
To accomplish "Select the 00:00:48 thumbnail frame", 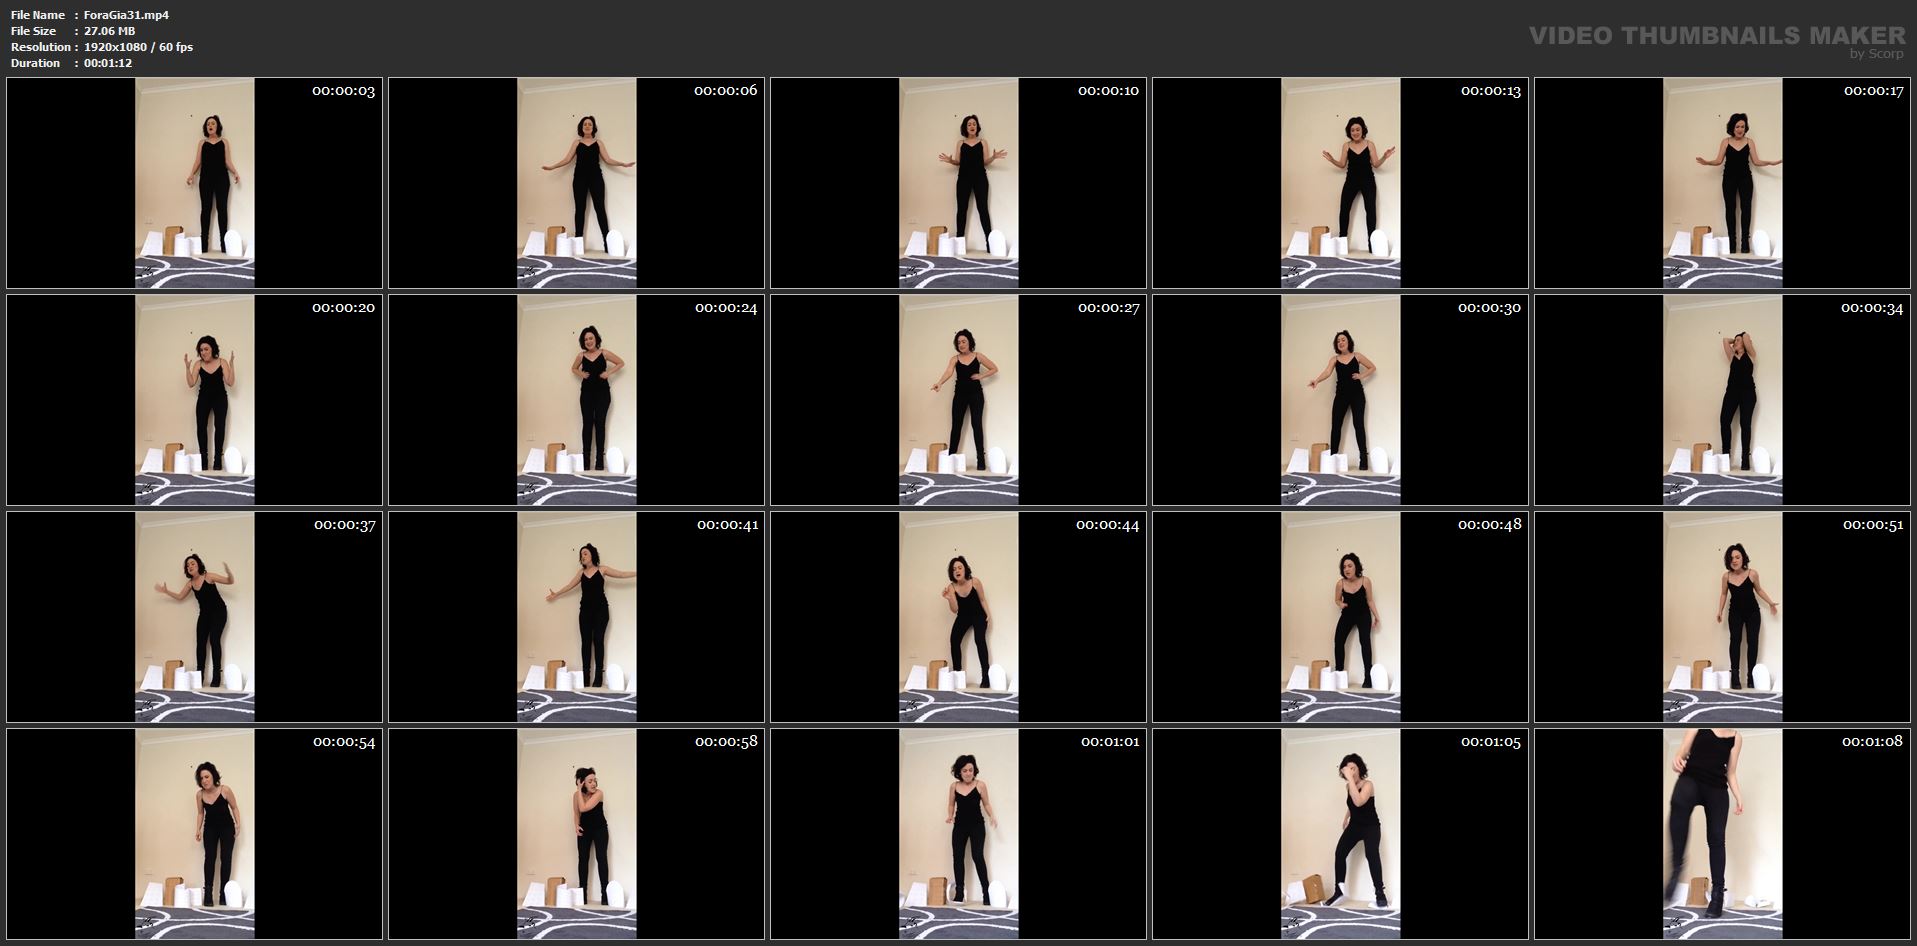I will pos(1341,617).
